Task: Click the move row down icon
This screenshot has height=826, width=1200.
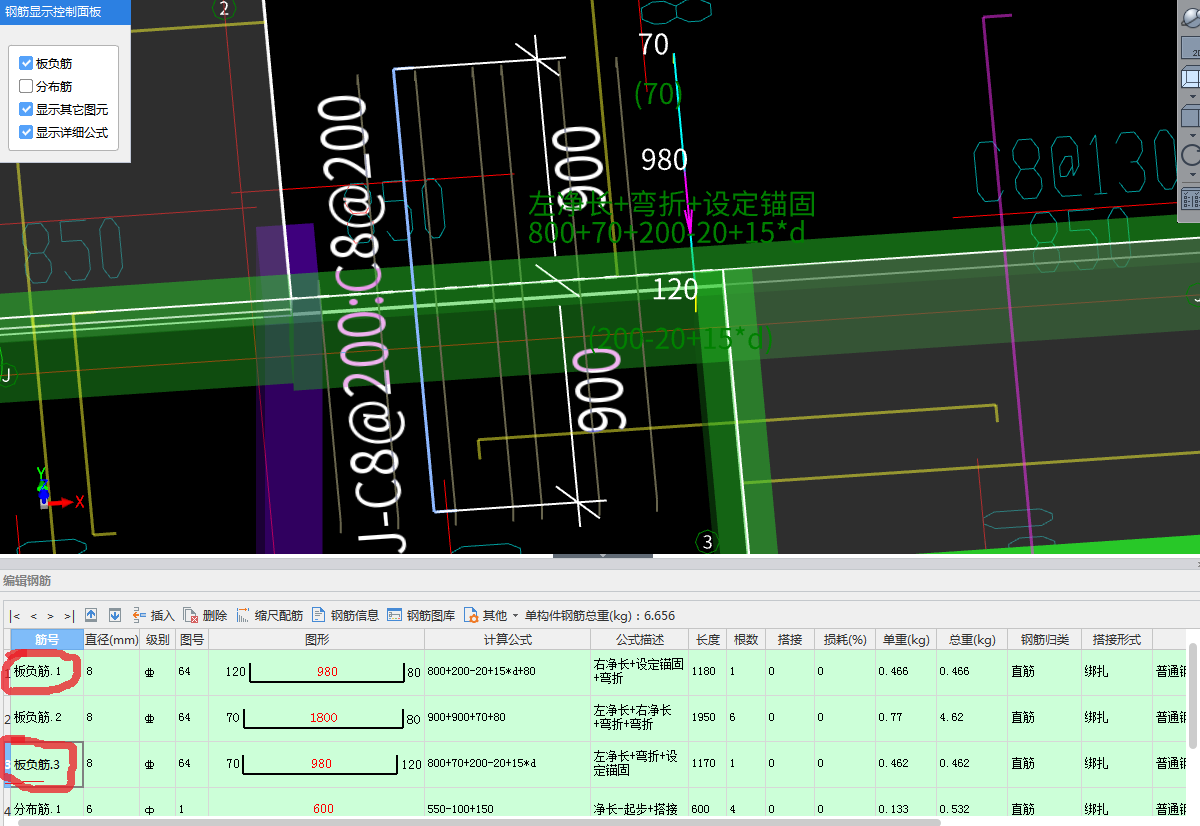Action: click(115, 615)
